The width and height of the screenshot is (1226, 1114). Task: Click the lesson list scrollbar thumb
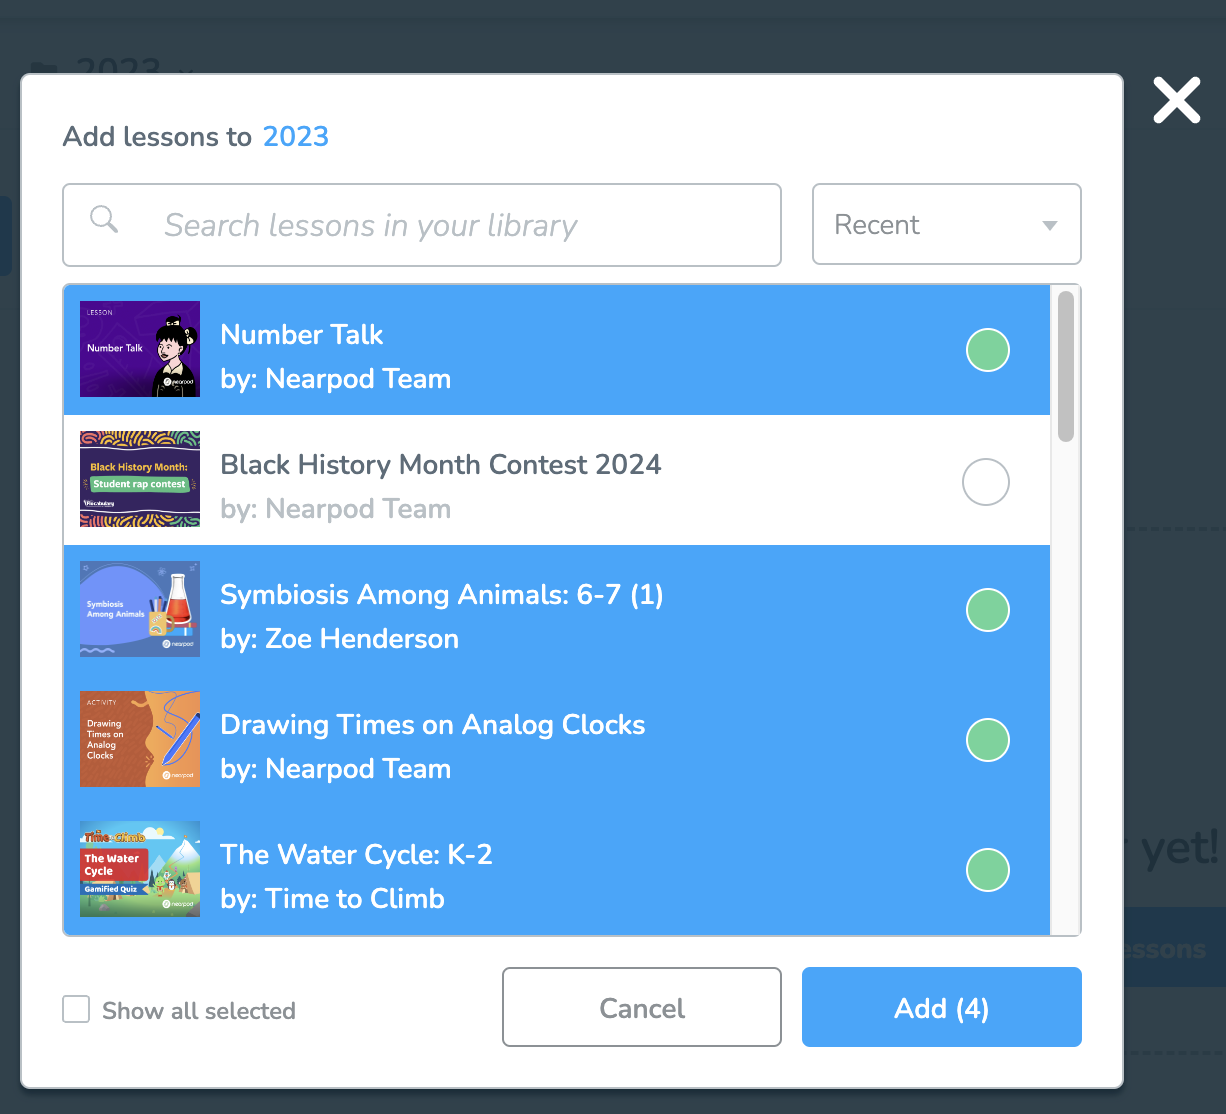[1066, 366]
